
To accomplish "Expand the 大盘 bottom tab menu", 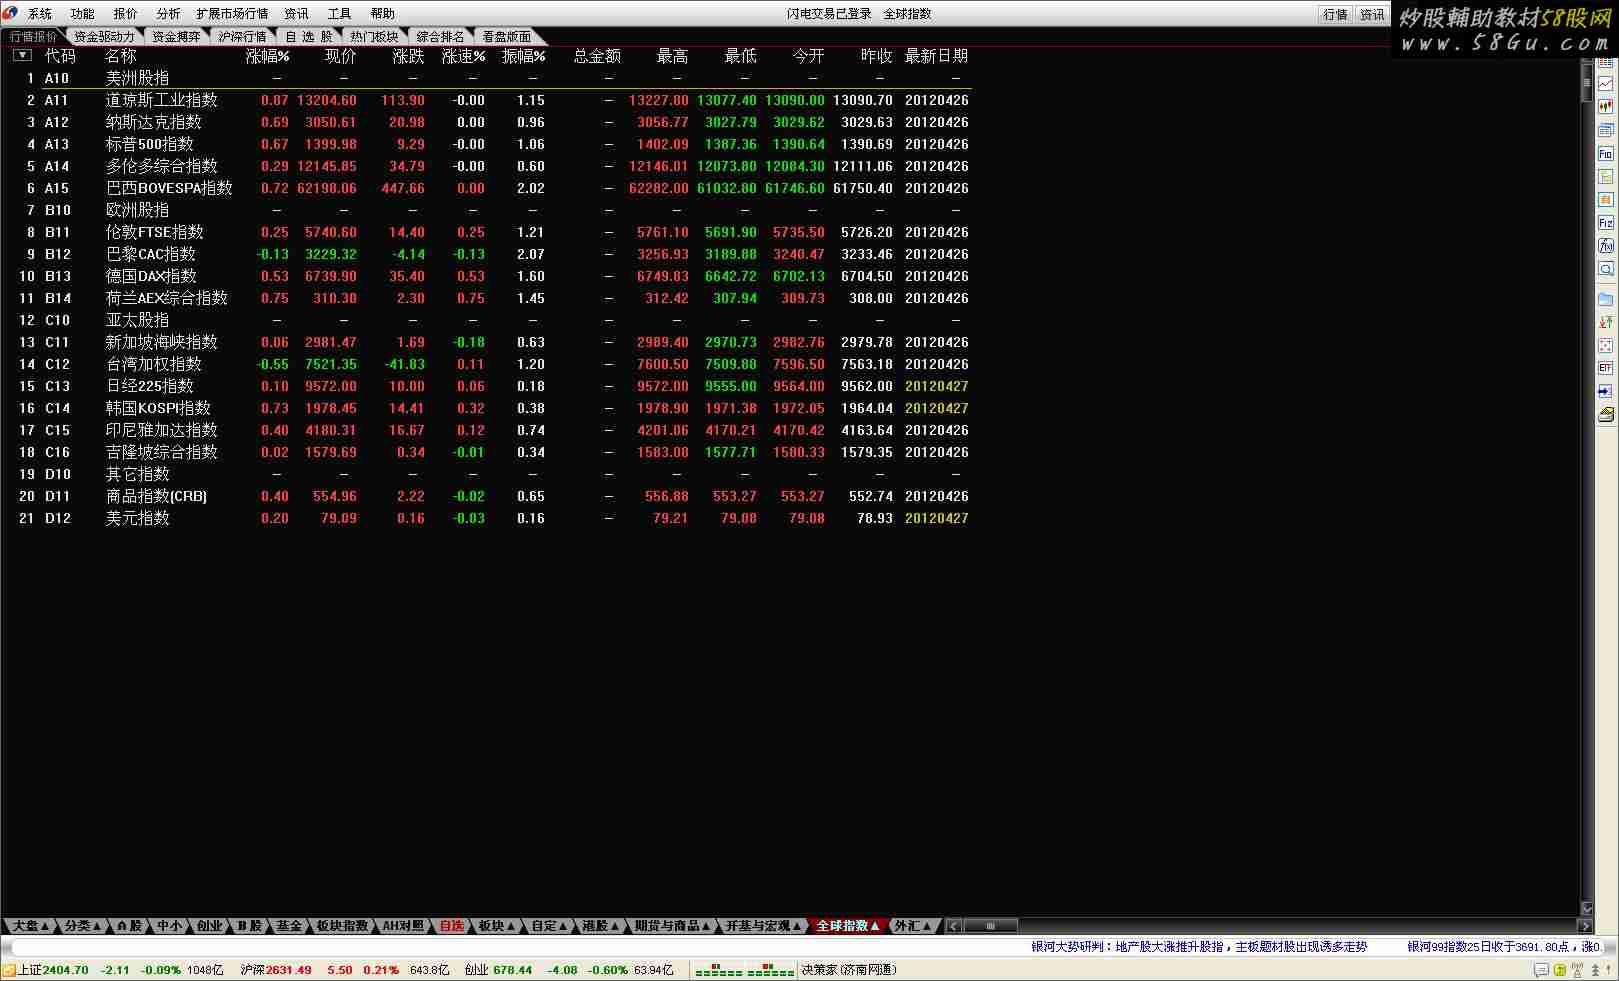I will click(31, 926).
